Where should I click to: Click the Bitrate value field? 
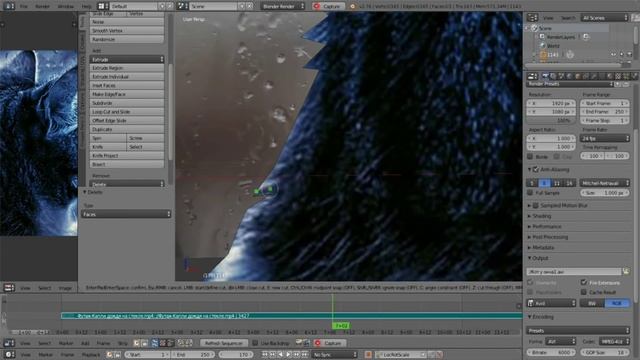pos(551,352)
